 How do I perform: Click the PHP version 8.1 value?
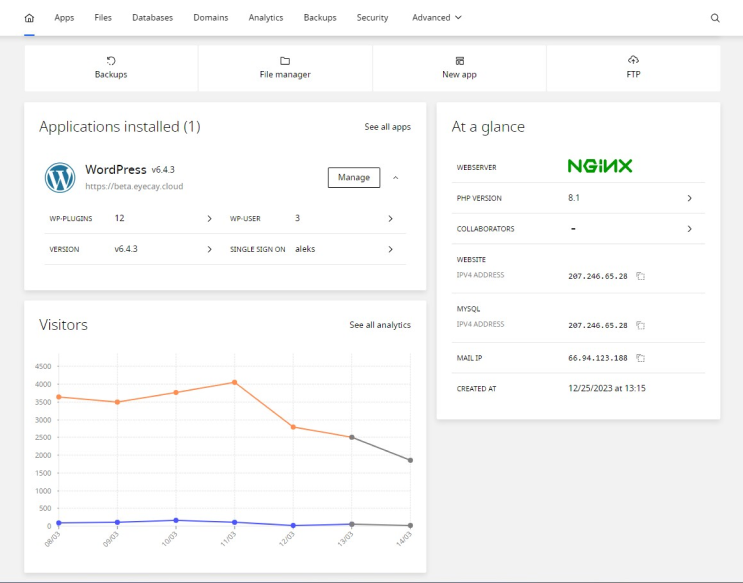574,198
